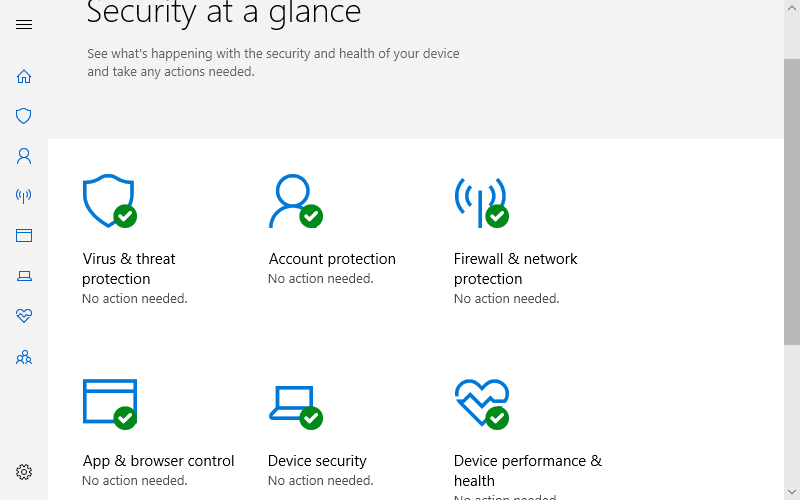Open Virus & threat protection shield sidebar icon
800x500 pixels.
(x=24, y=116)
